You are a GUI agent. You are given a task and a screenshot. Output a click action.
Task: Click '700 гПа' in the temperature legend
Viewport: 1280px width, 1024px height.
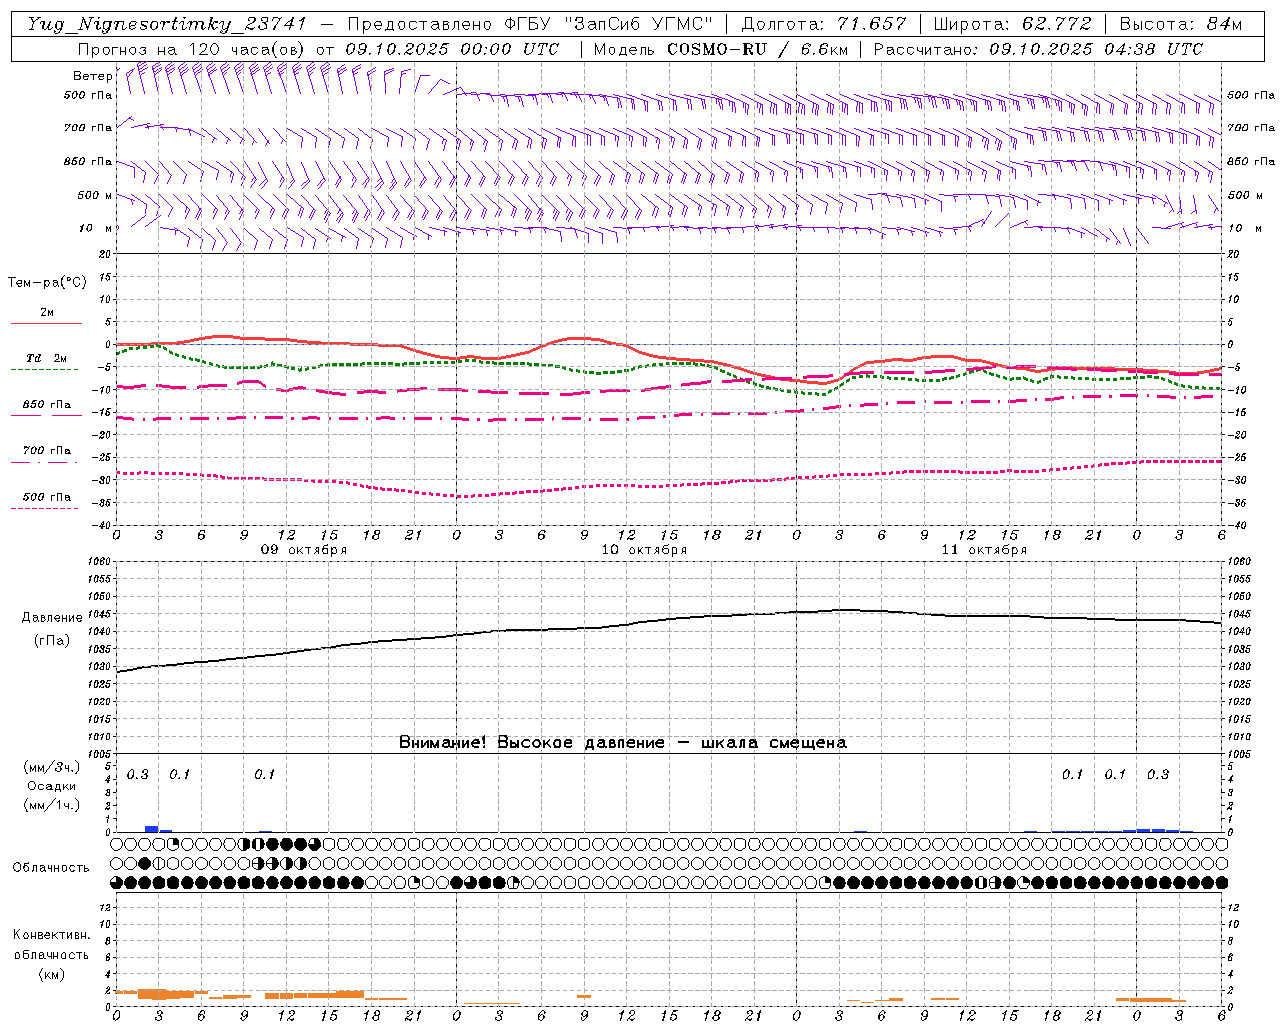pos(47,451)
